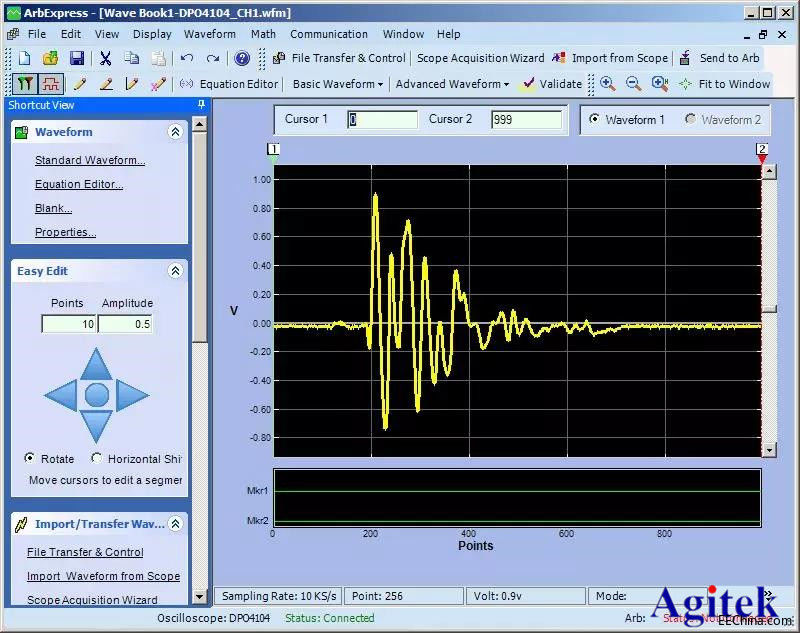The image size is (800, 633).
Task: Open the File menu
Action: [37, 34]
